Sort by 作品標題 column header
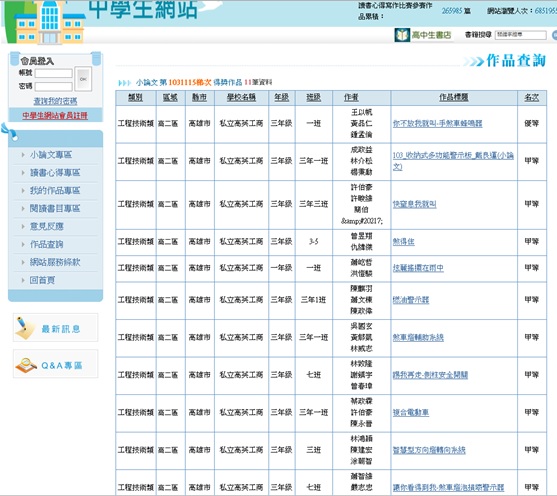Viewport: 557px width, 496px height. (454, 97)
